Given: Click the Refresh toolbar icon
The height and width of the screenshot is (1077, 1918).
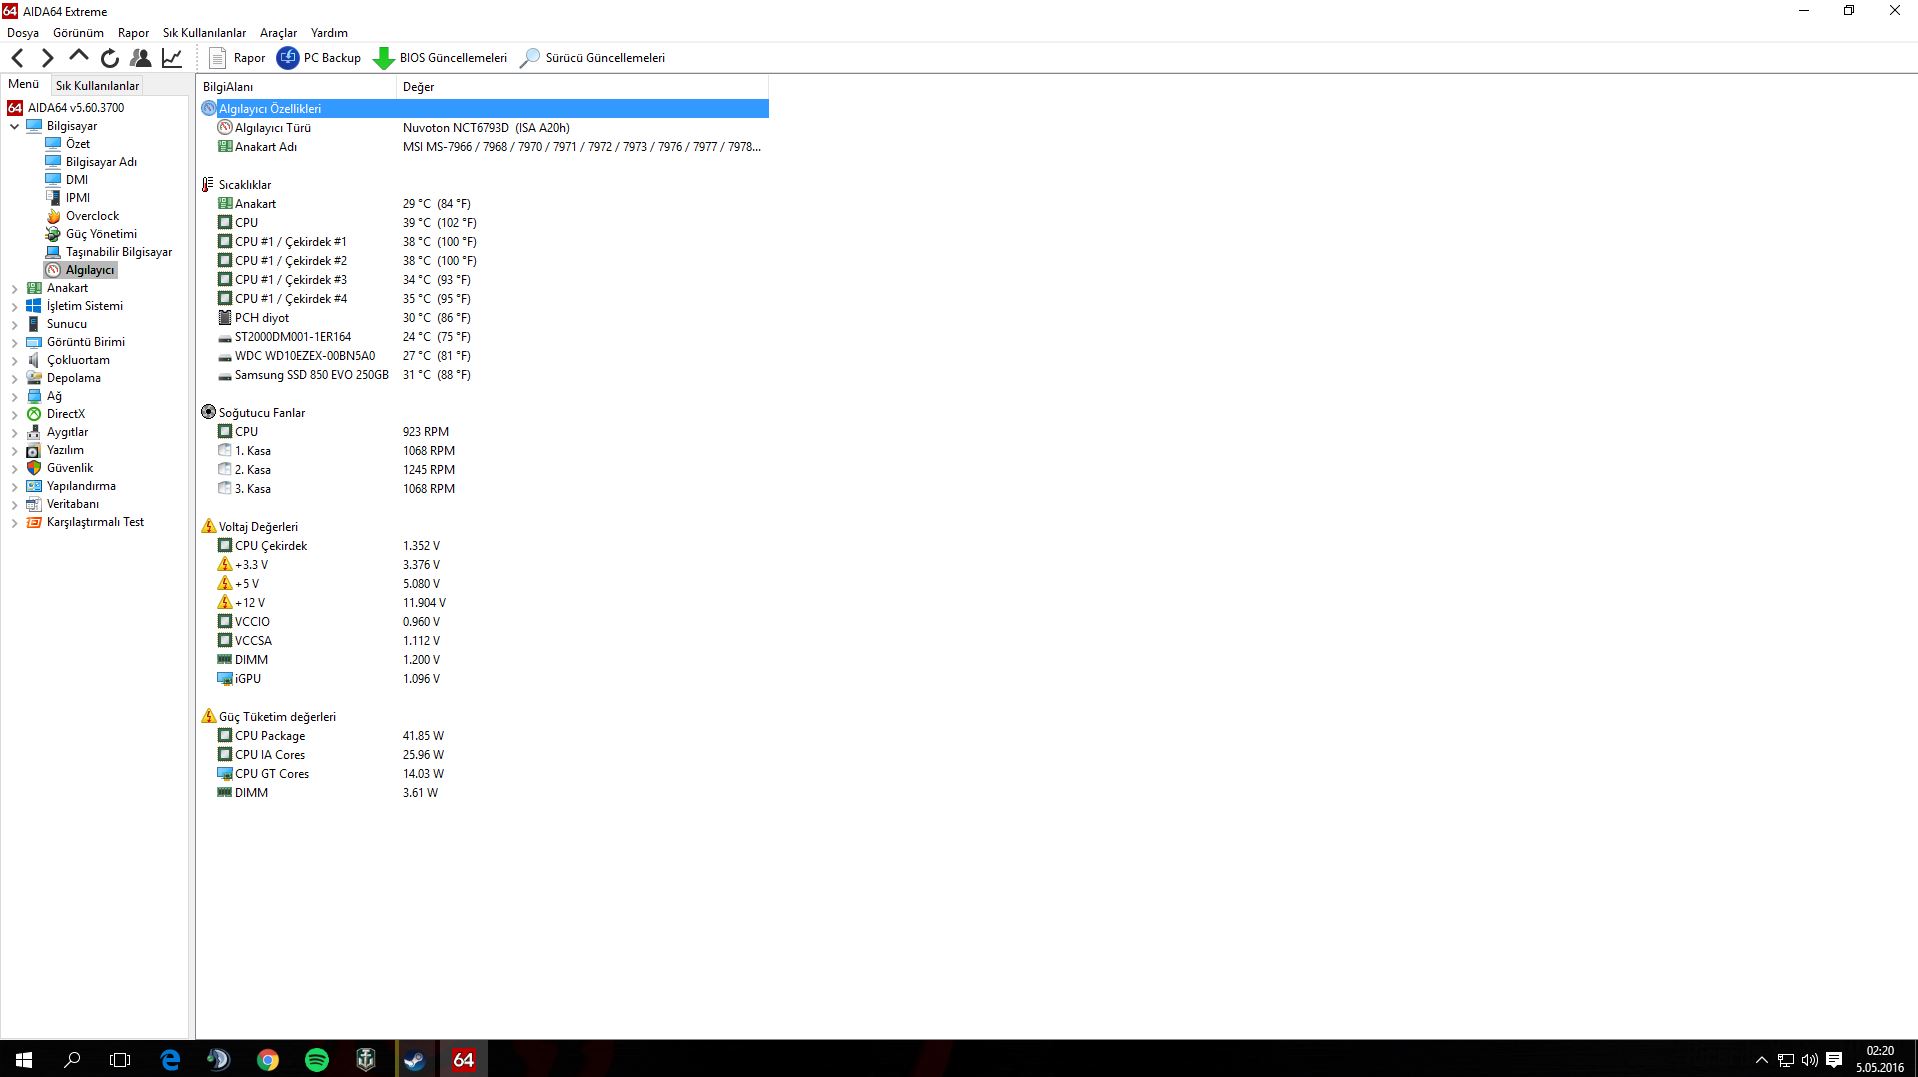Looking at the screenshot, I should [110, 58].
